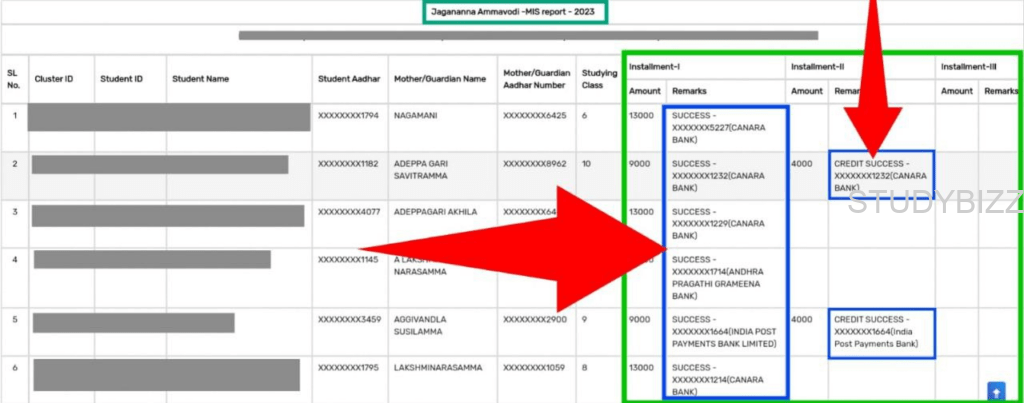Click the blue scroll-to-top arrow button

coord(996,389)
